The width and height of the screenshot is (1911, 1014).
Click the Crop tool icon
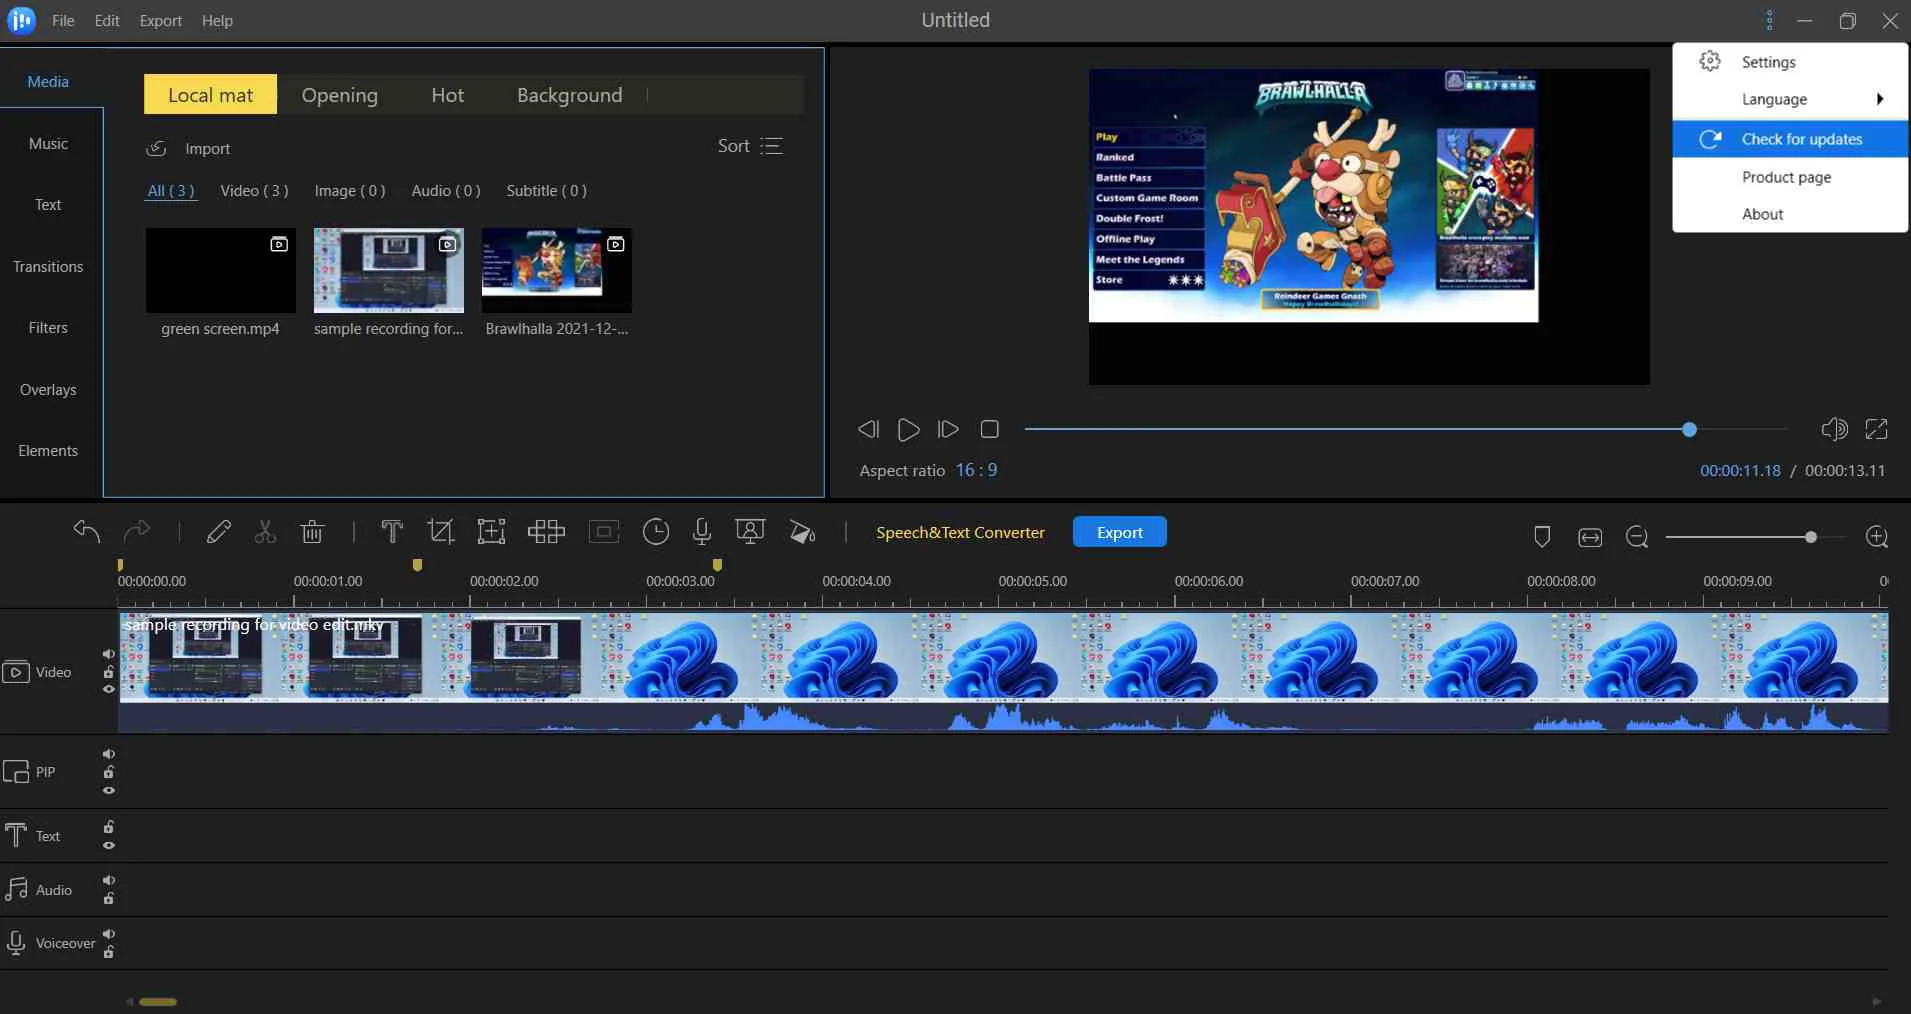pyautogui.click(x=440, y=531)
